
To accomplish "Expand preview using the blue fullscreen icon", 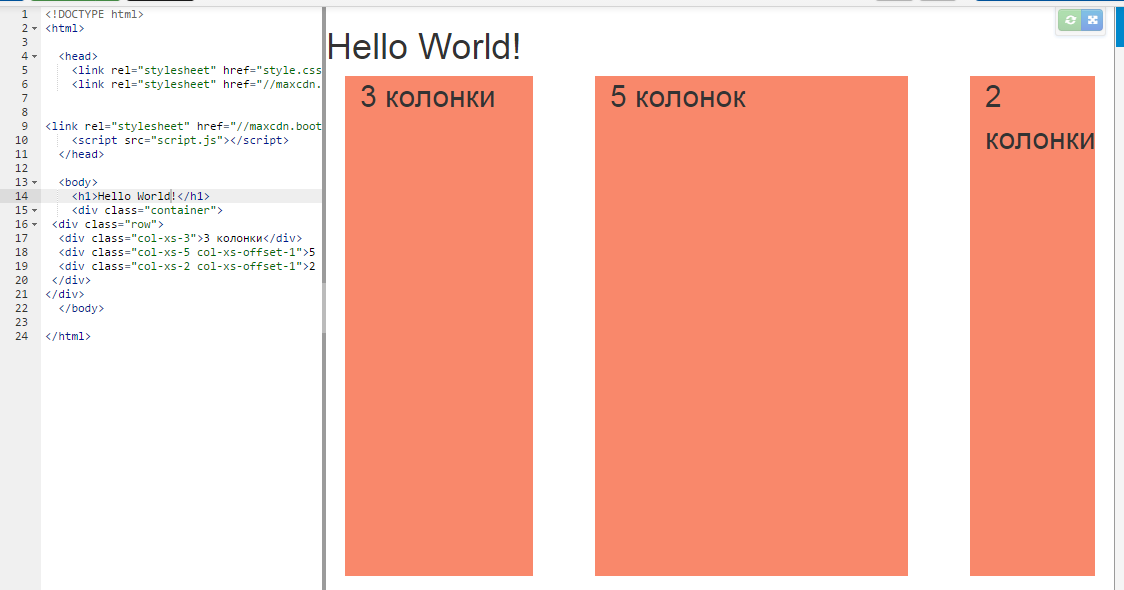I will tap(1092, 20).
